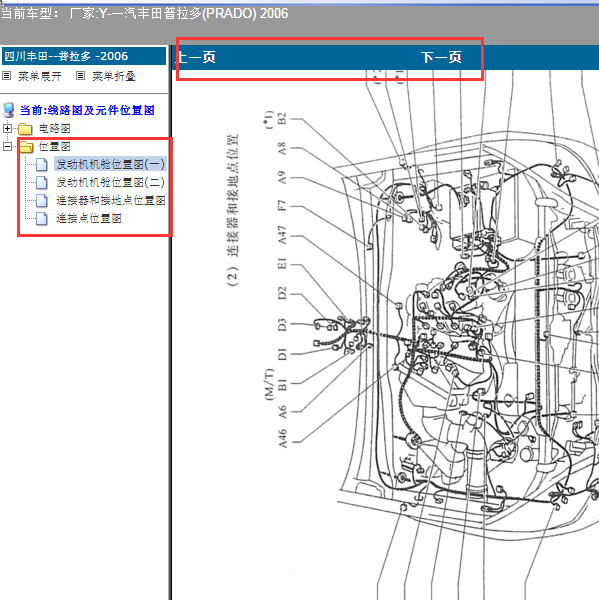Screen dimensions: 599x600
Task: Go to previous page with 上一页
Action: pyautogui.click(x=196, y=57)
